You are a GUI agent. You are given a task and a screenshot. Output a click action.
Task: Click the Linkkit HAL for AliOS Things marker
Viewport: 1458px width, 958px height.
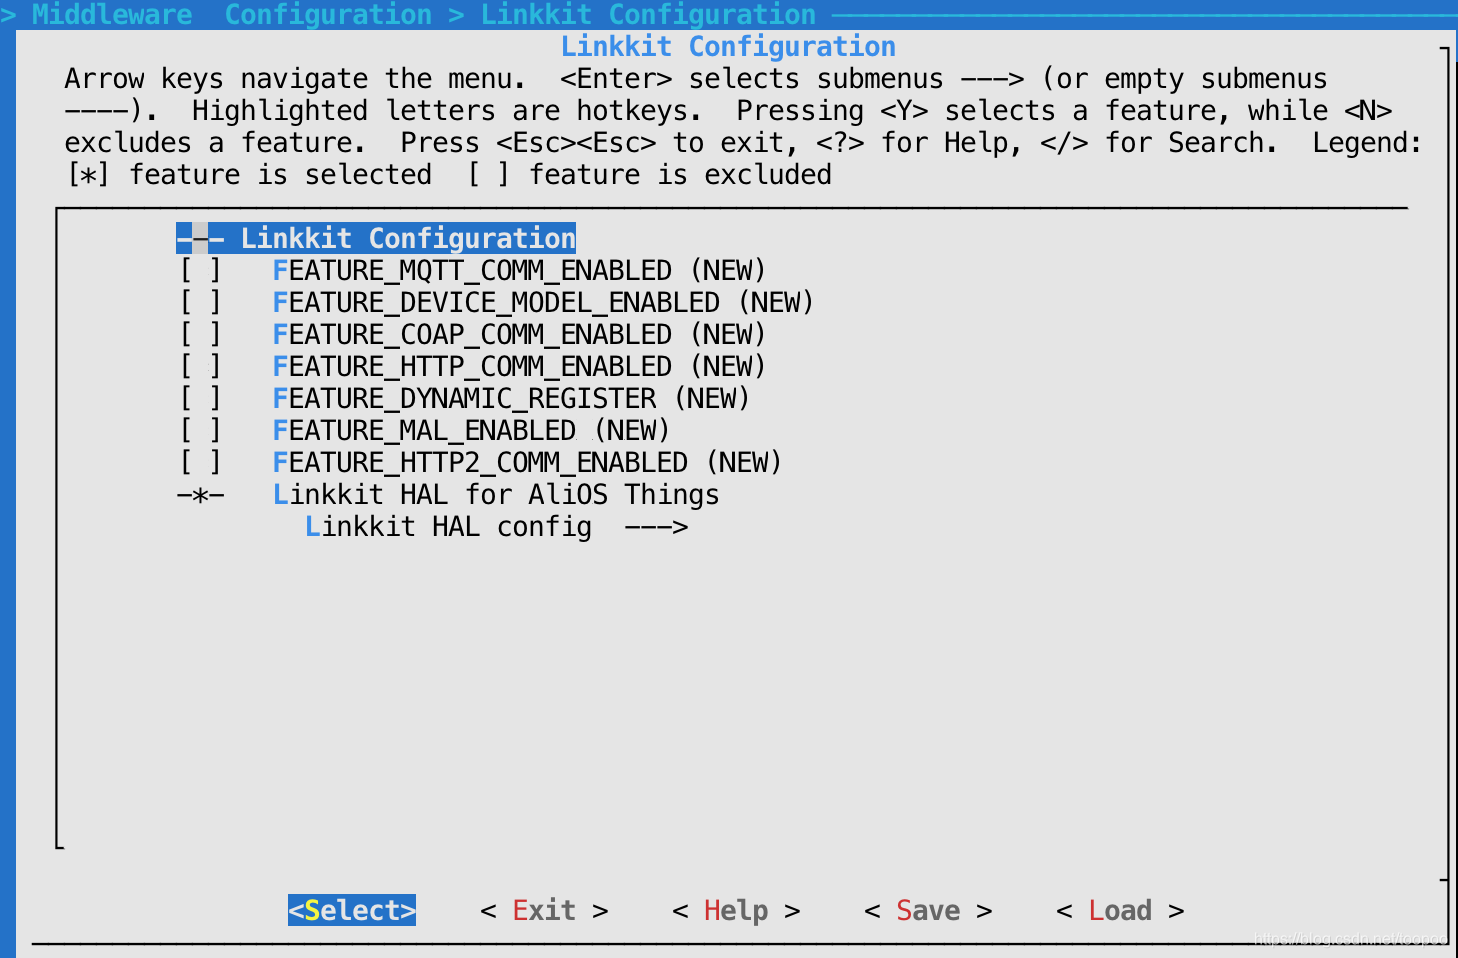[x=200, y=495]
